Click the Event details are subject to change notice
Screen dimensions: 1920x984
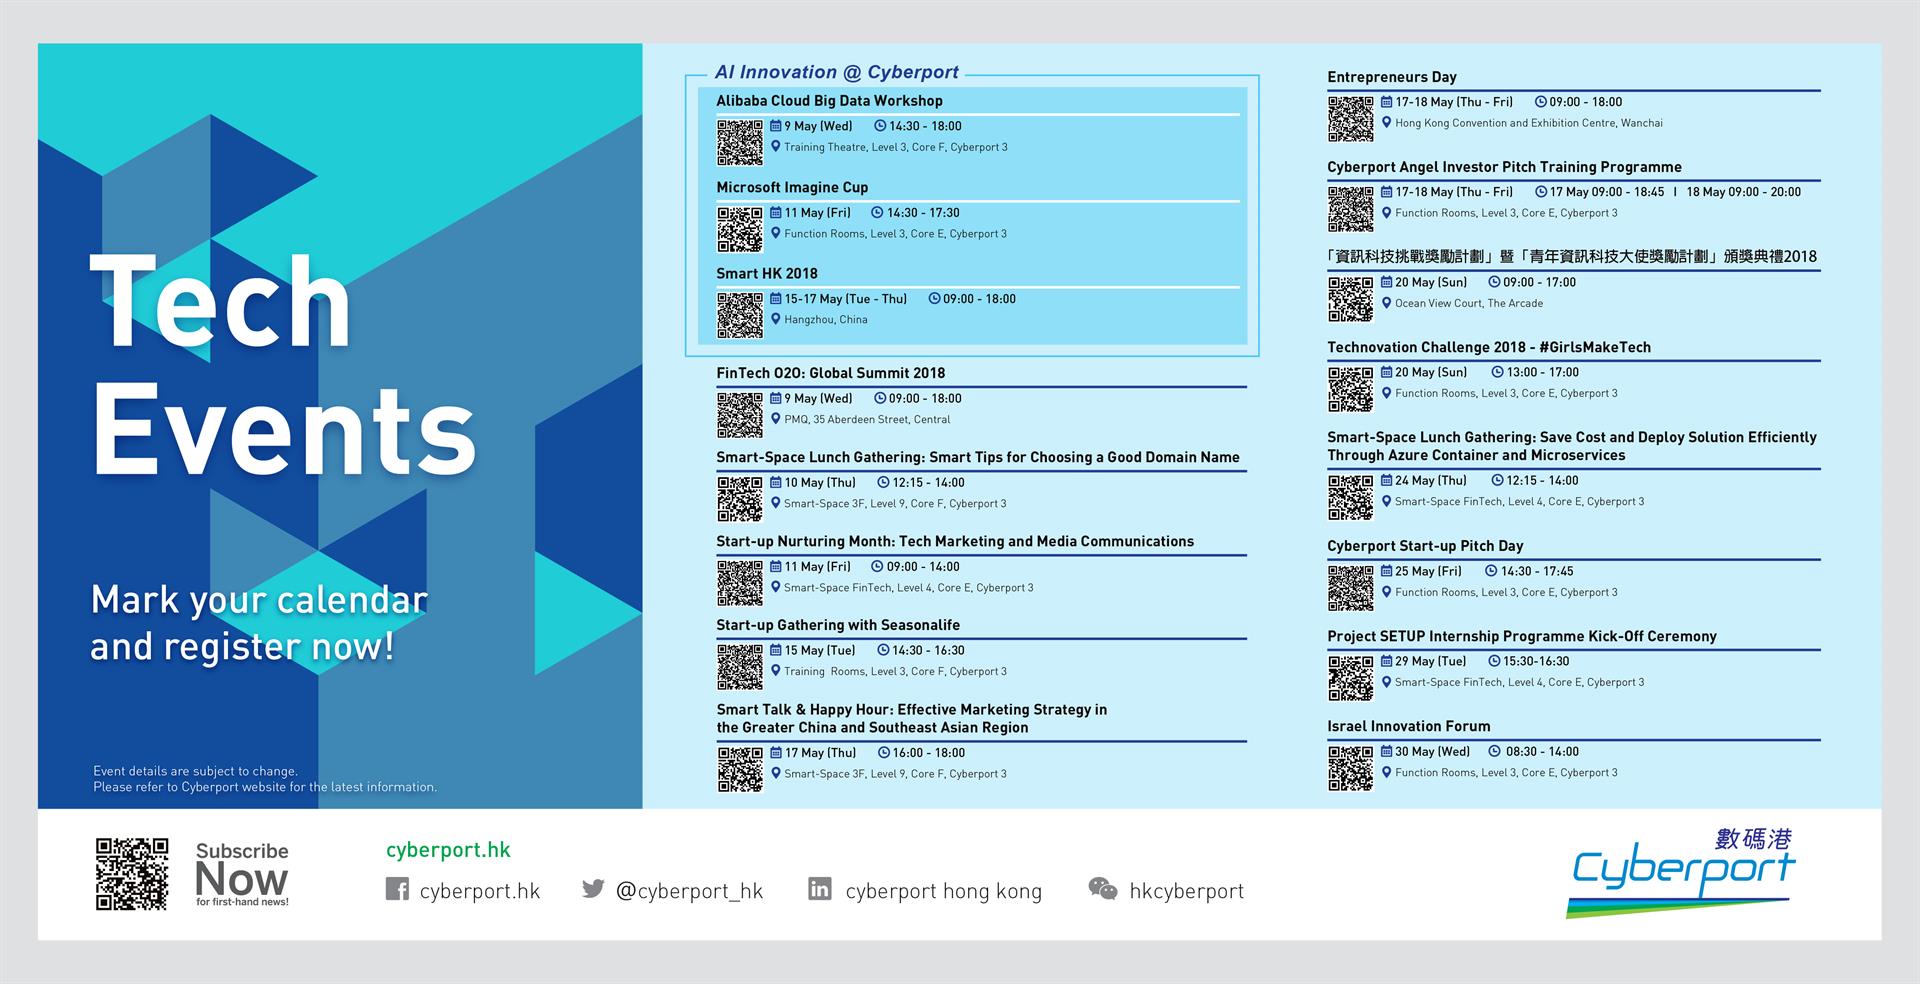tap(265, 779)
